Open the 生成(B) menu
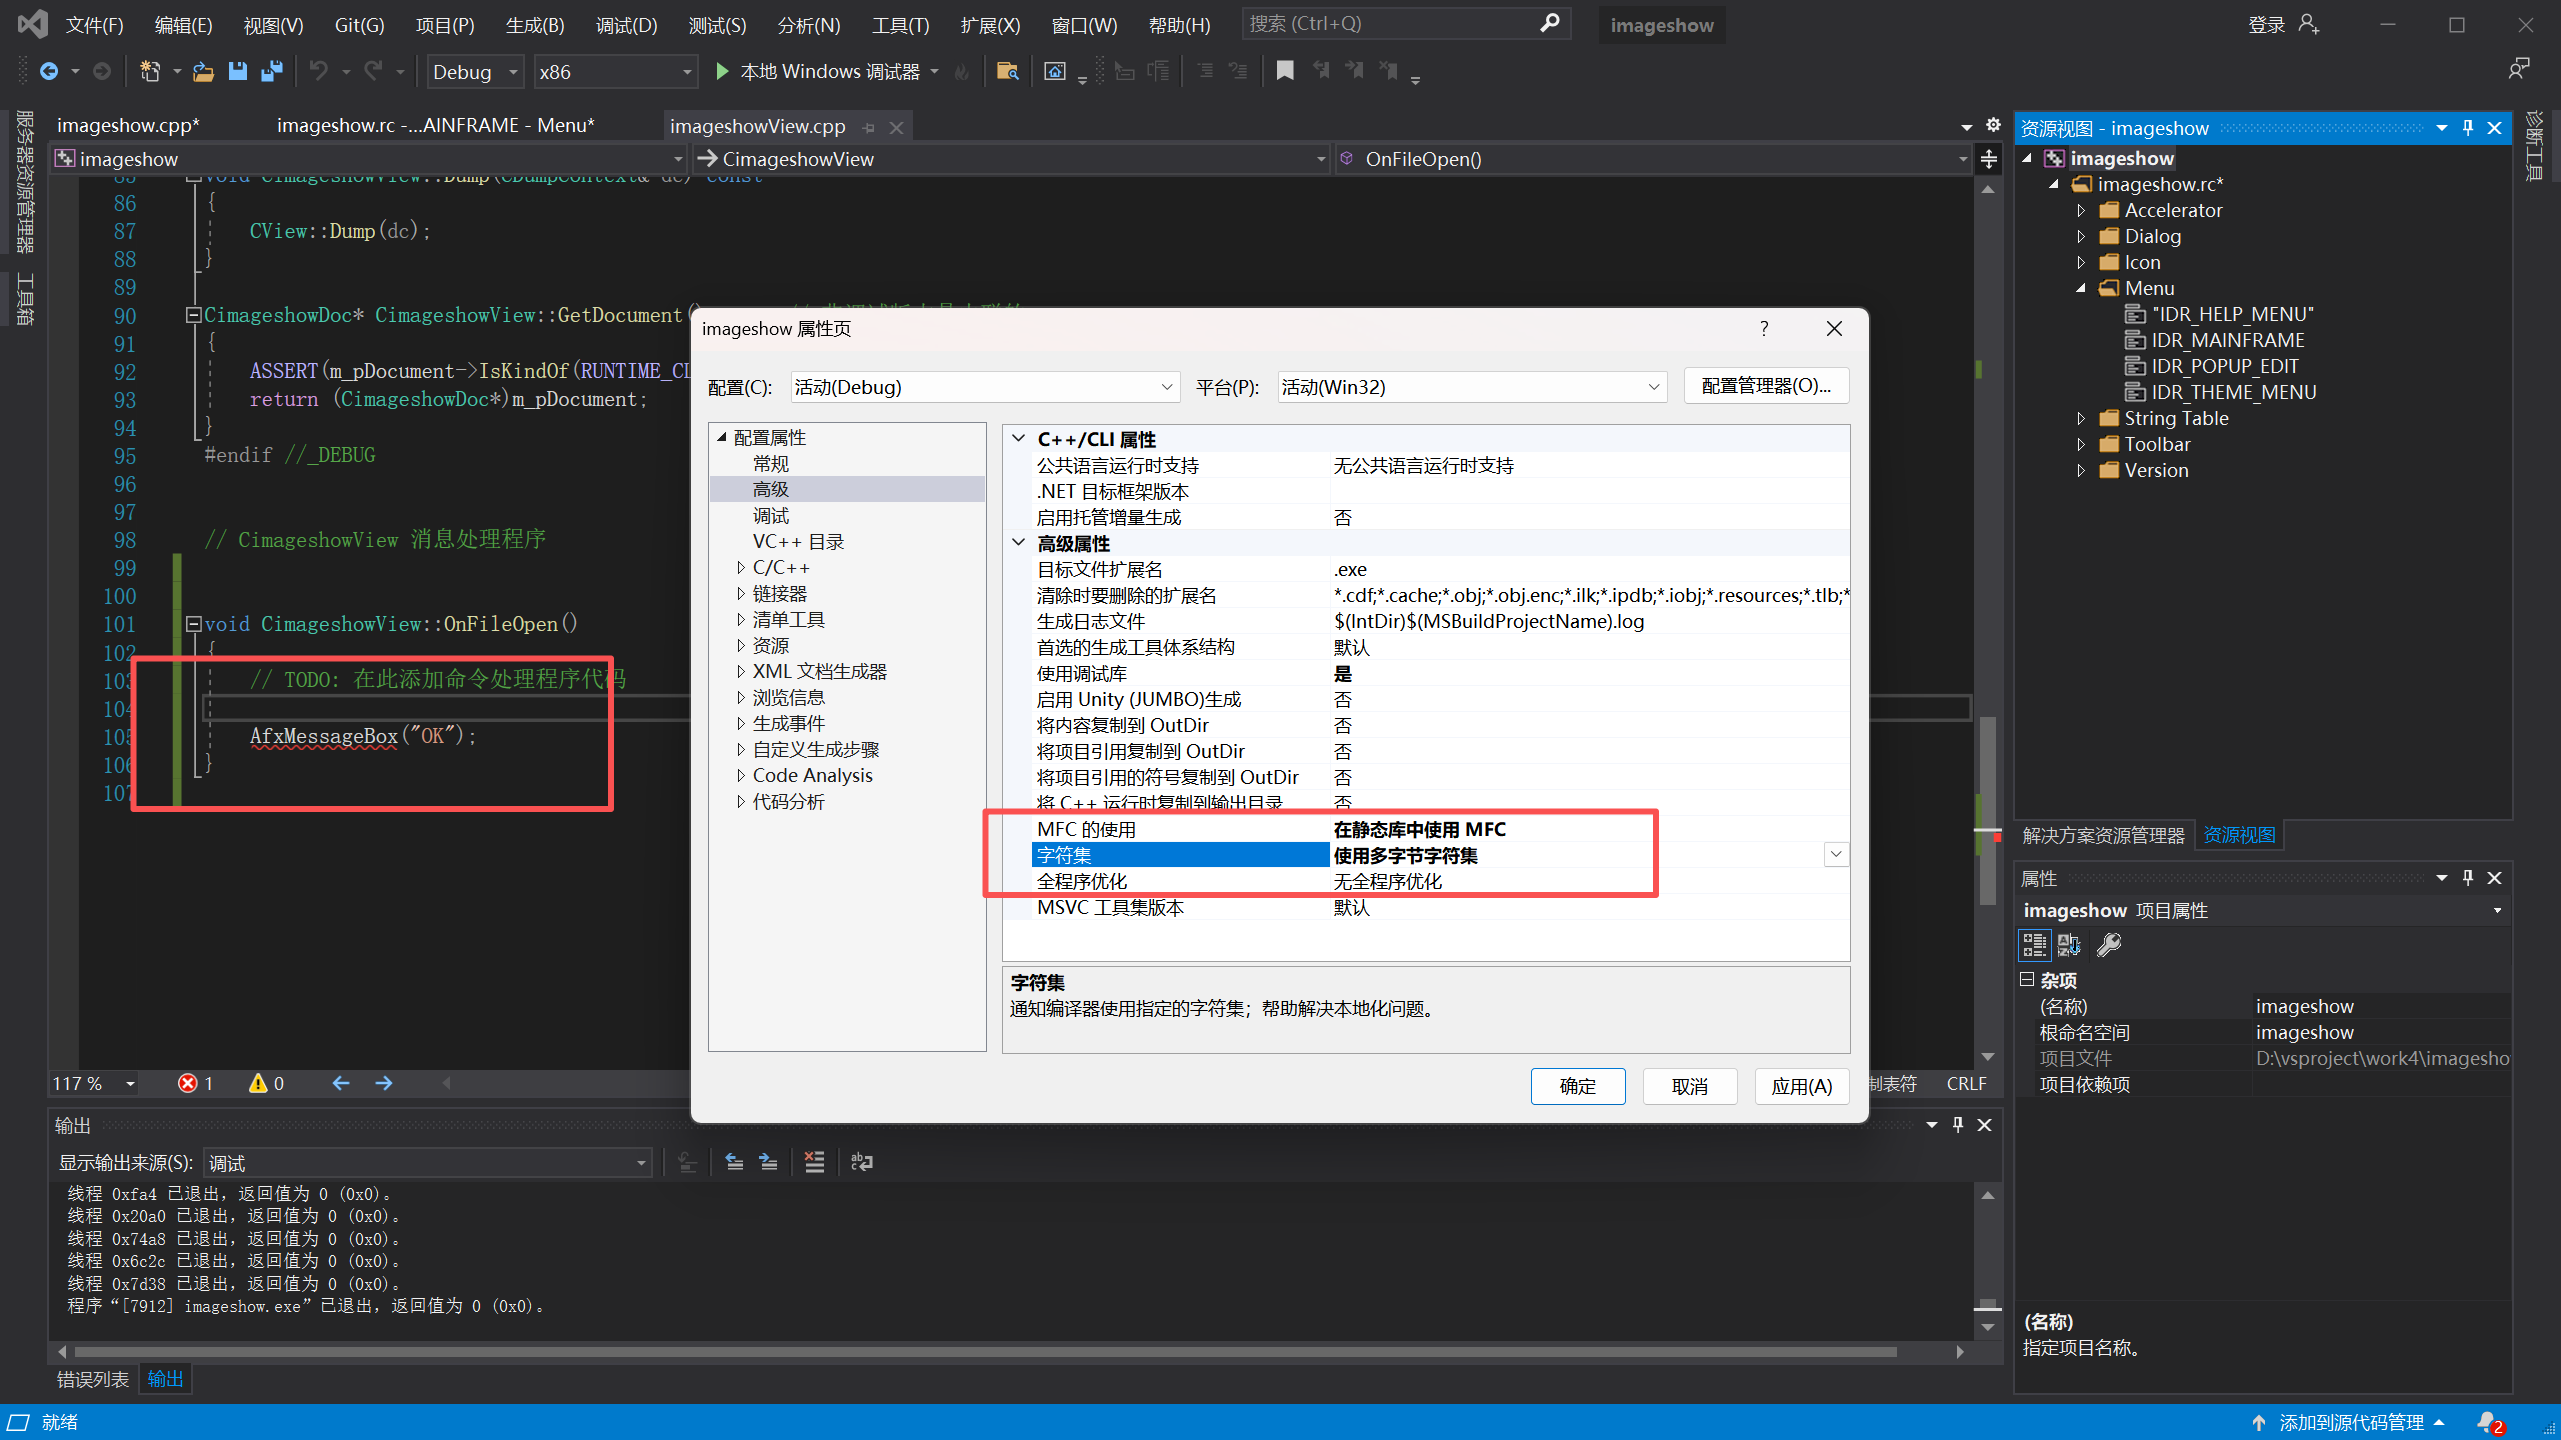Screen dimensions: 2561x1440 pos(535,25)
